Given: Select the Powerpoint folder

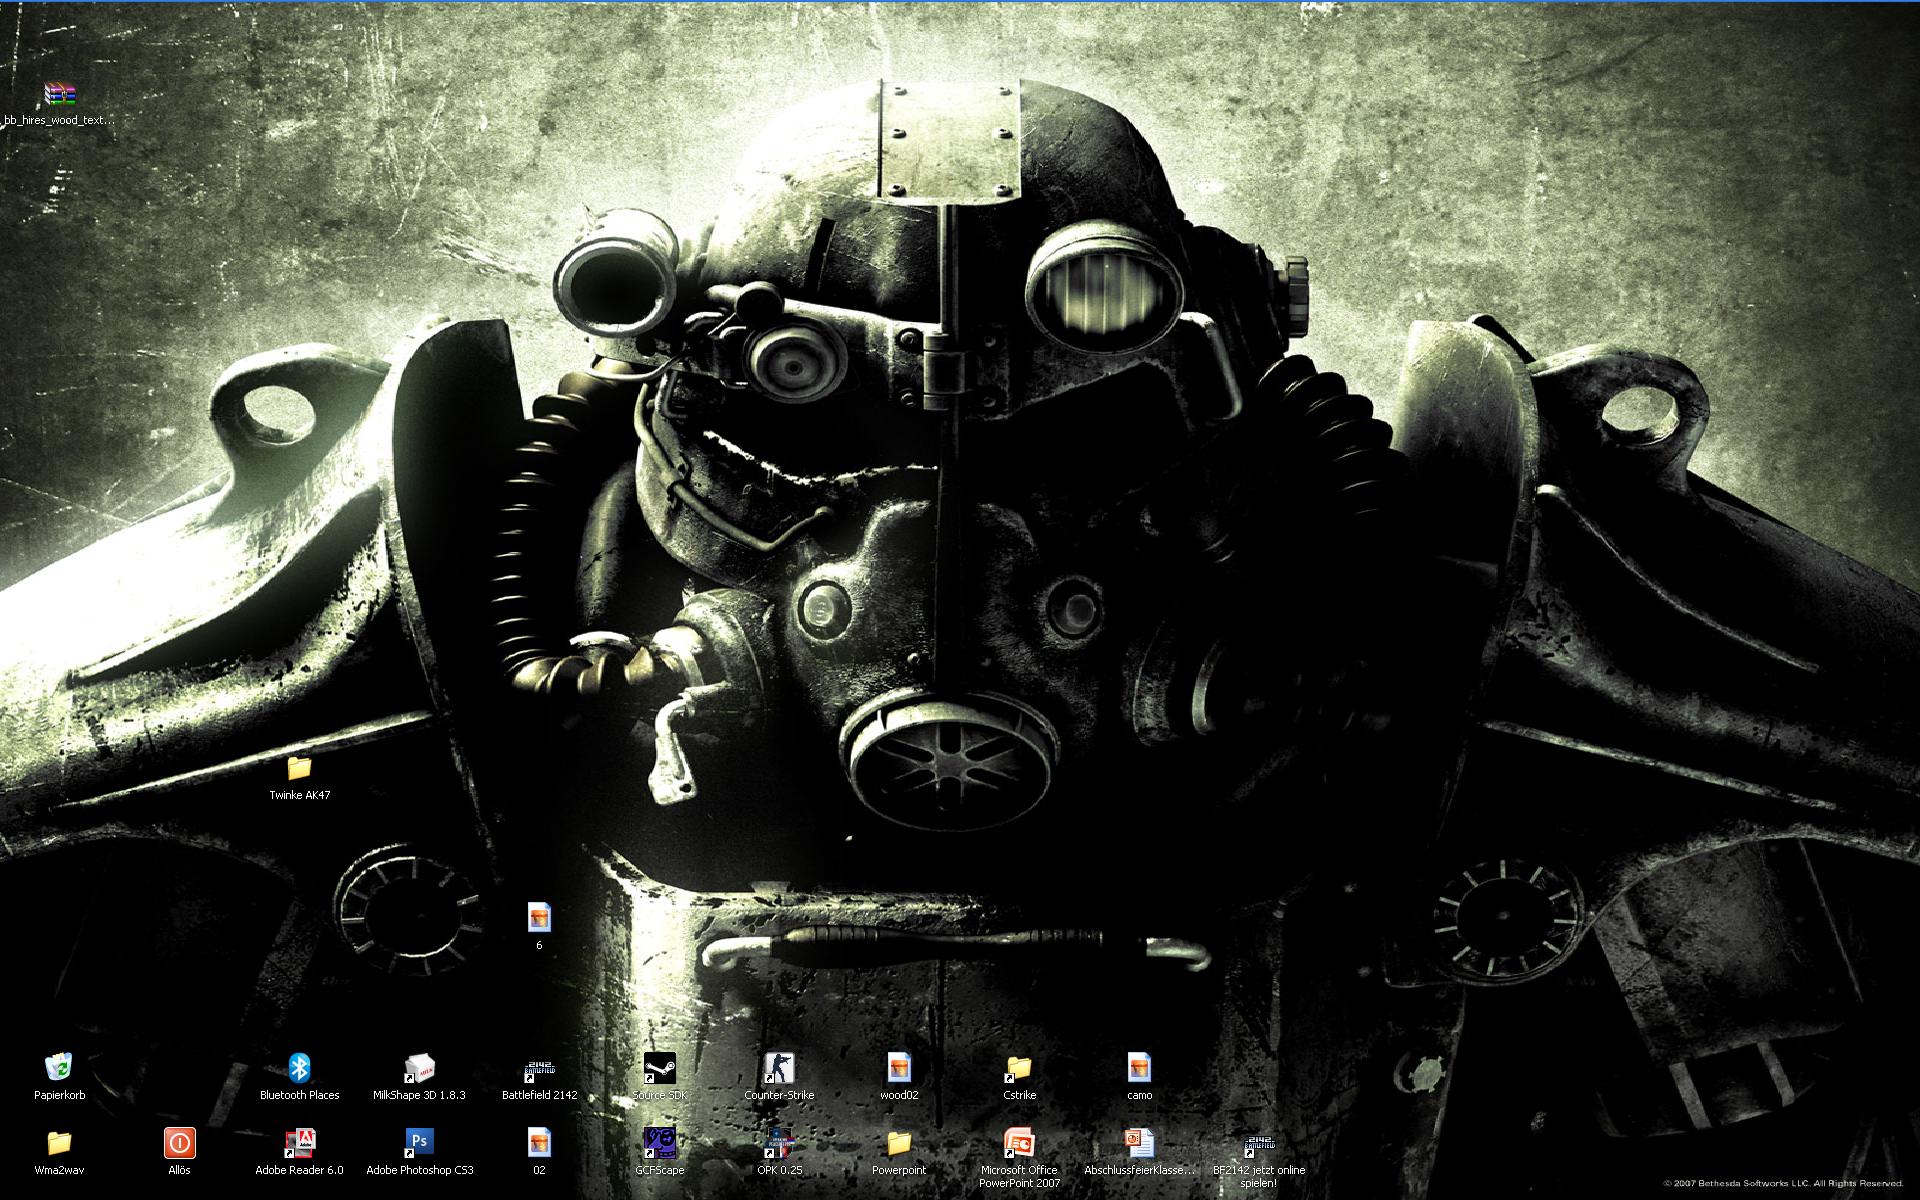Looking at the screenshot, I should [x=899, y=1143].
